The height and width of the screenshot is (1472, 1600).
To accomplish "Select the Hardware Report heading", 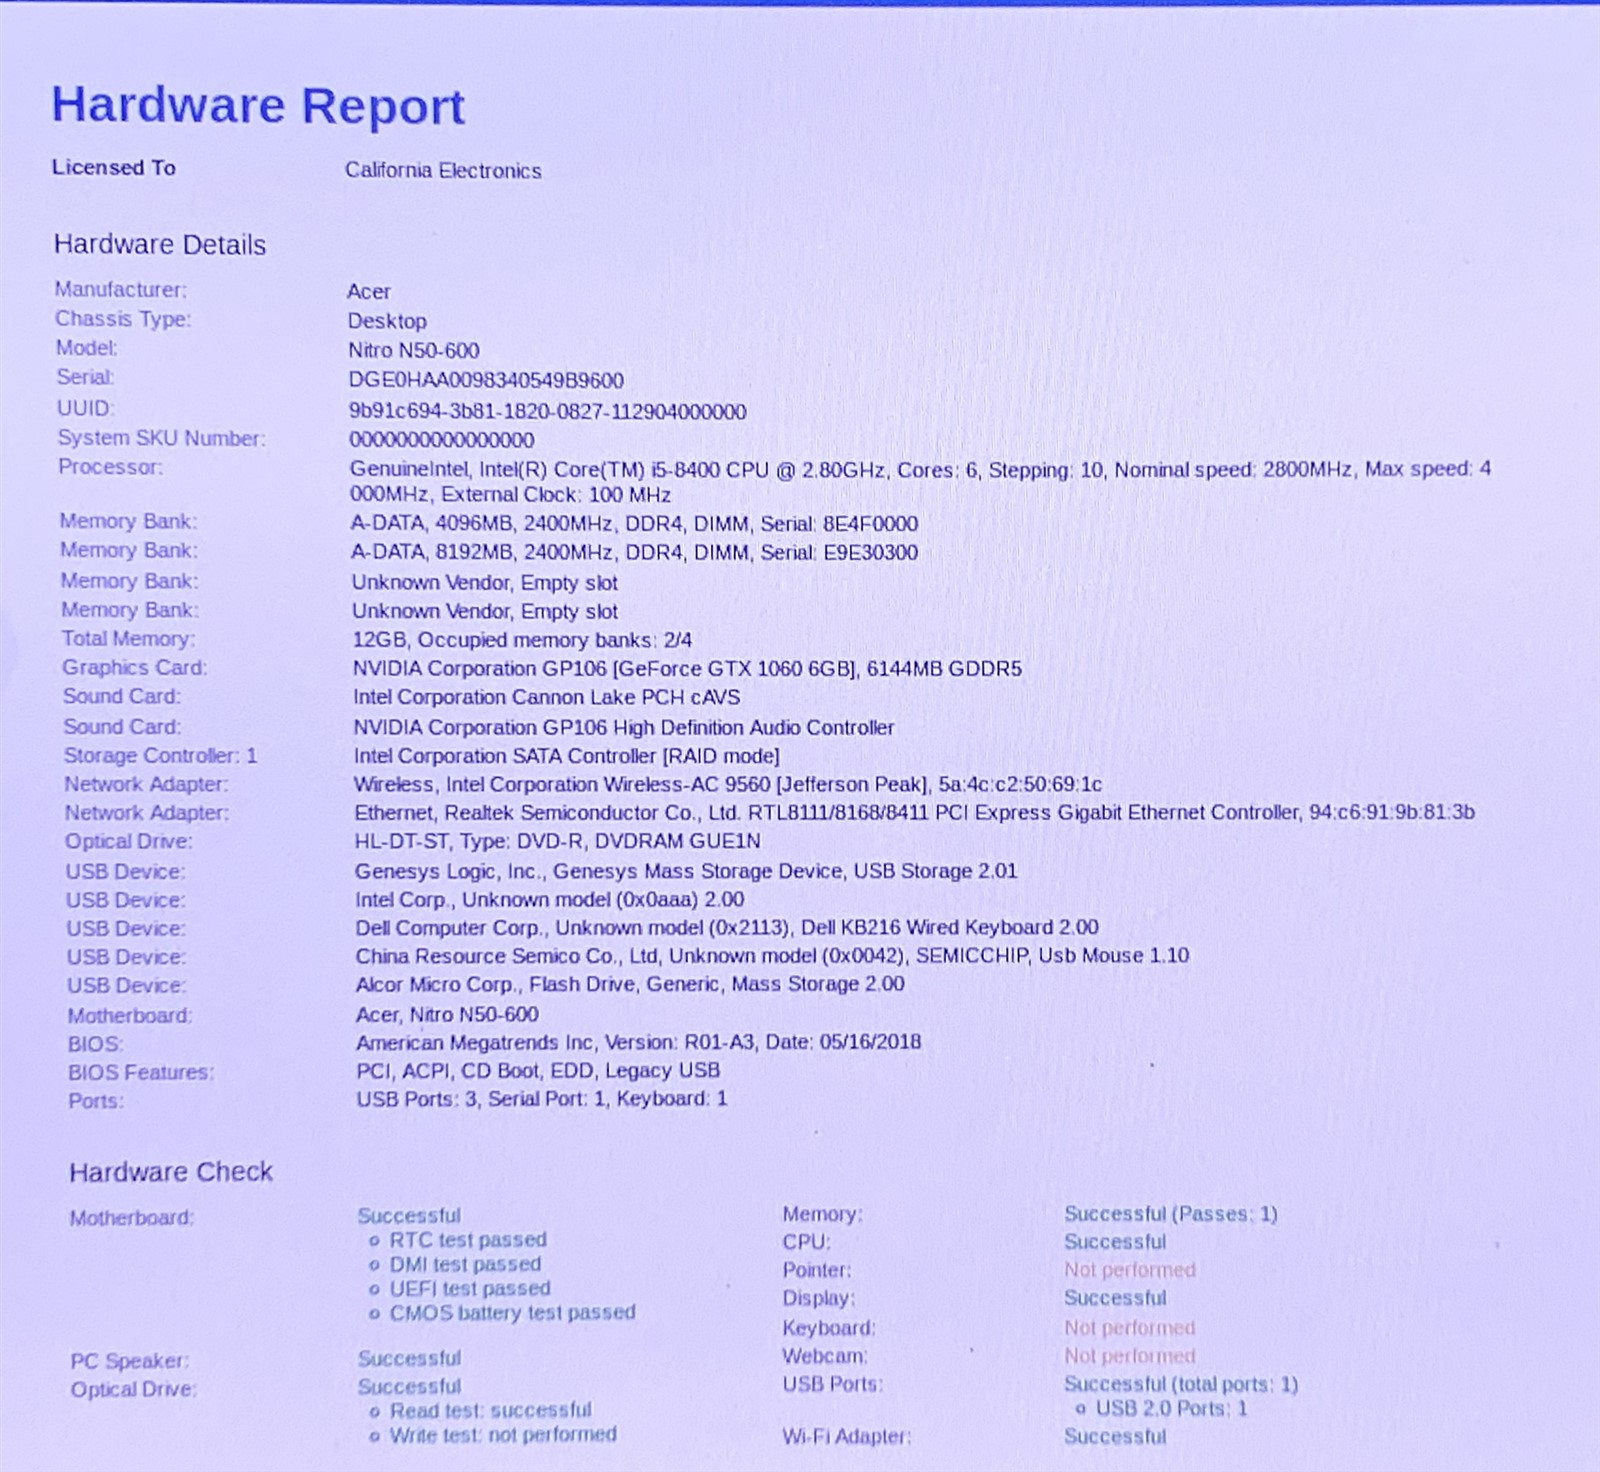I will pos(258,106).
